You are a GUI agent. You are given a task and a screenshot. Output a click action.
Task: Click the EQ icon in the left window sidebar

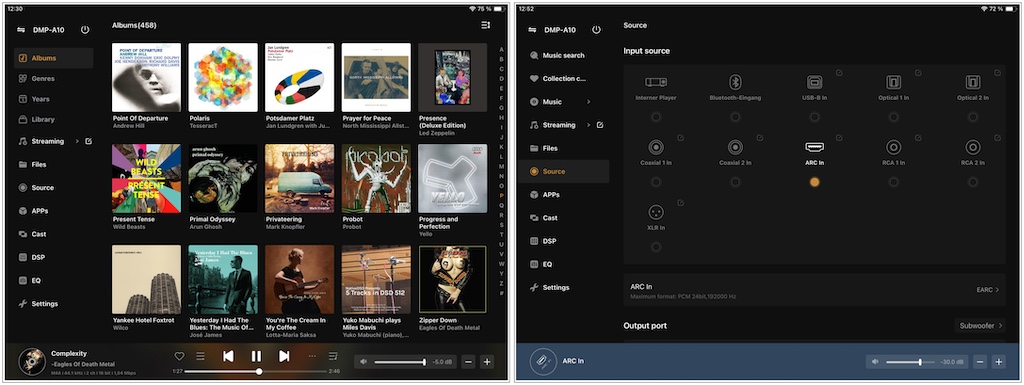coord(23,280)
